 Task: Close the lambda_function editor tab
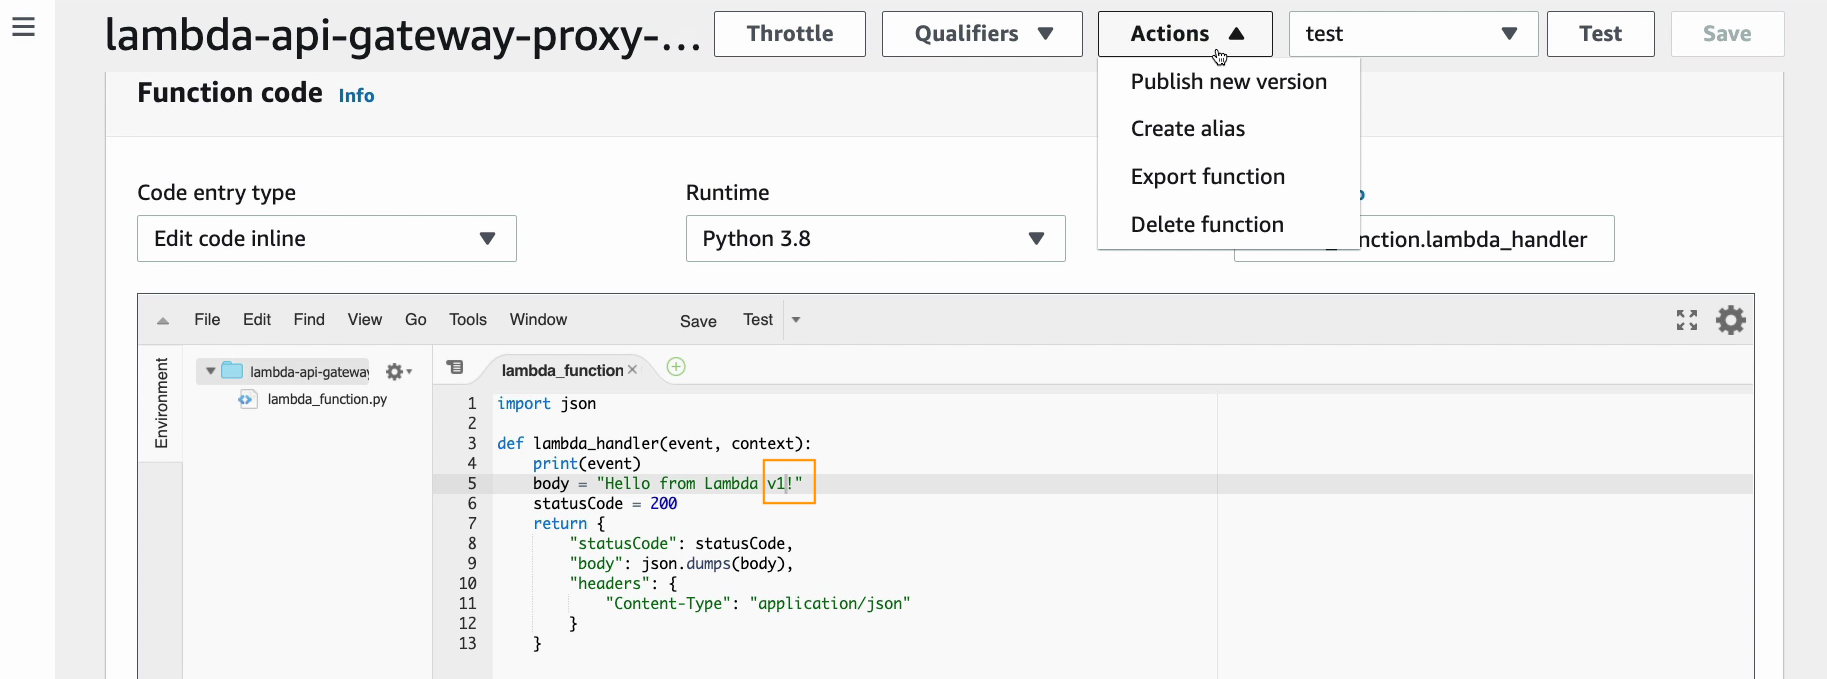click(x=632, y=370)
